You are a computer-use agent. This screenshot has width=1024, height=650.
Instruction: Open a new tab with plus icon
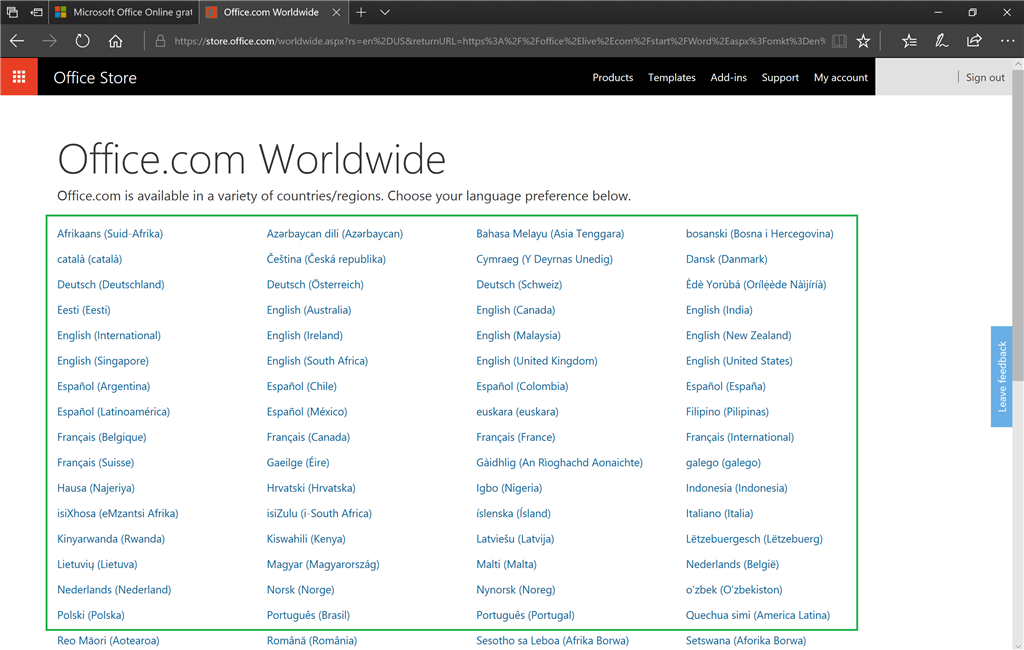pos(361,12)
